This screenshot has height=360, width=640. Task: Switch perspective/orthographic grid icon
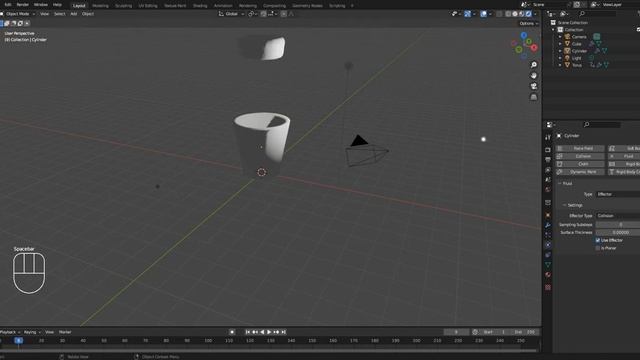coord(533,97)
